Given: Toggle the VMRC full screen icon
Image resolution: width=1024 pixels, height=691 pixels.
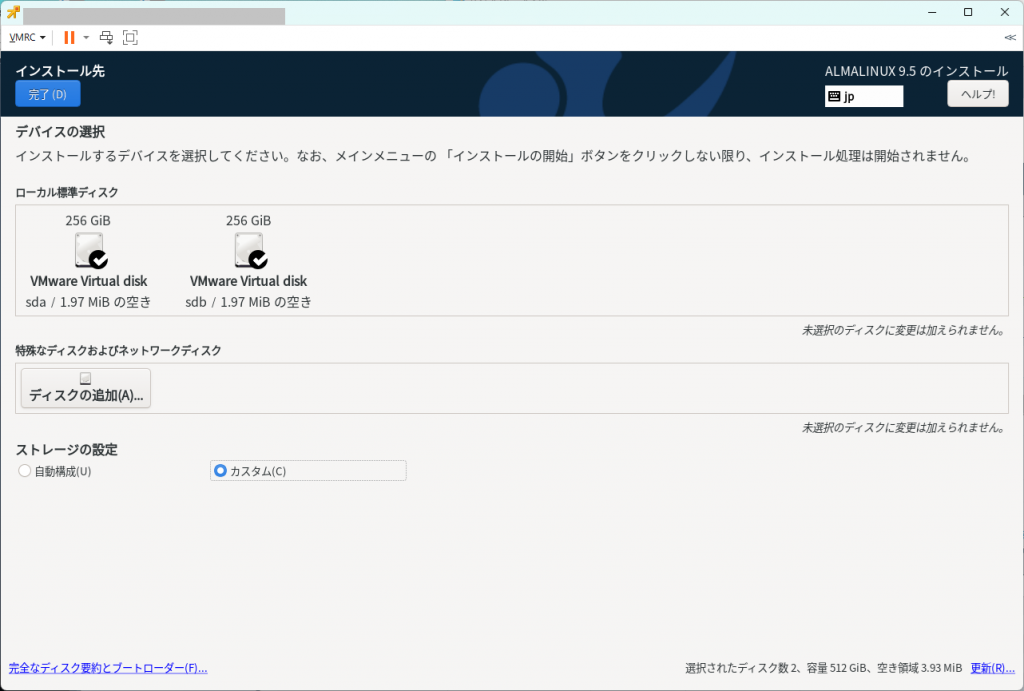Looking at the screenshot, I should (x=130, y=38).
